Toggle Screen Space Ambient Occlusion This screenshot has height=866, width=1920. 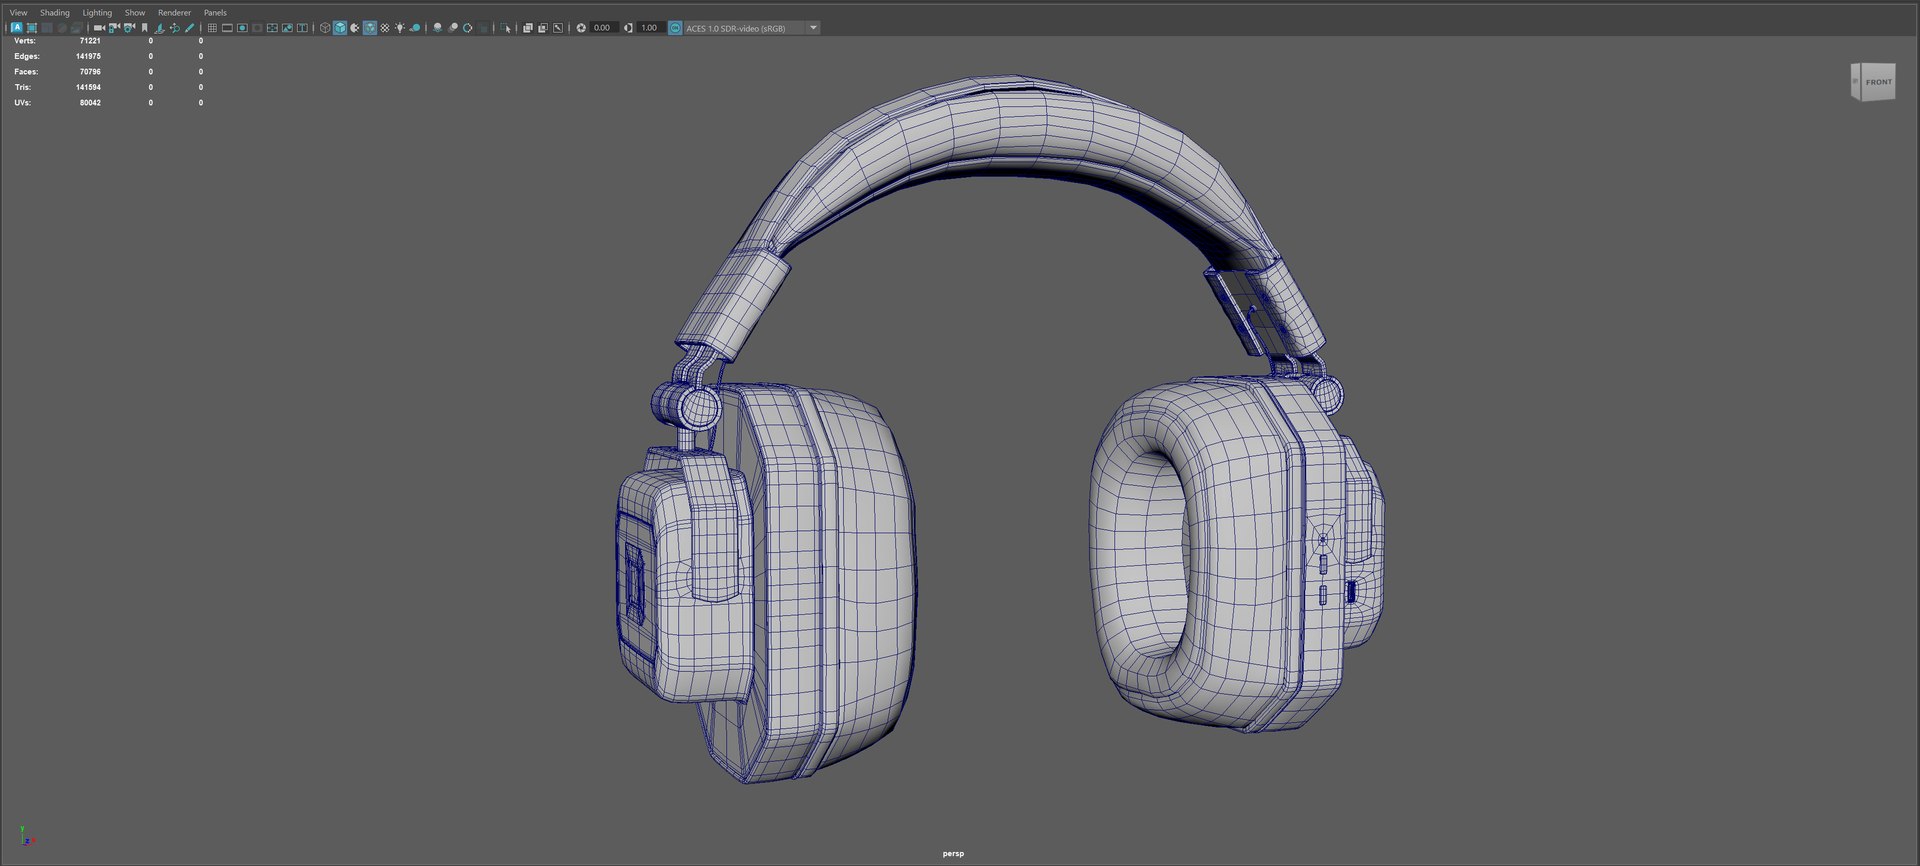437,28
